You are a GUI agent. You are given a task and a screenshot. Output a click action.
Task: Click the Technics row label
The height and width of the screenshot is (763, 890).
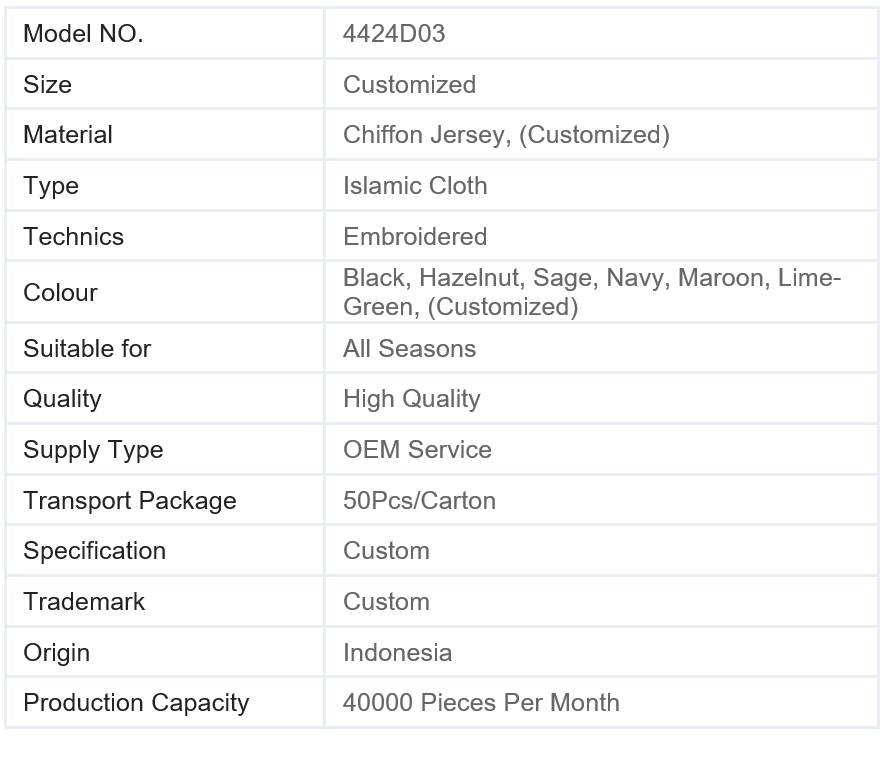[74, 237]
